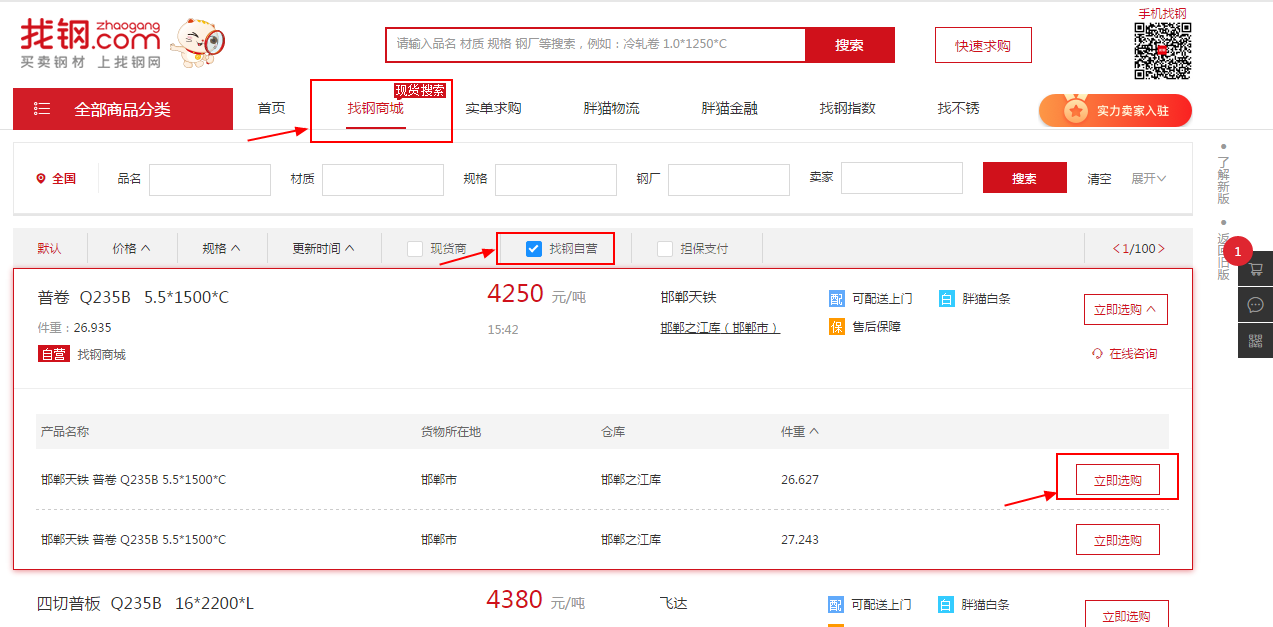Click the 全国 location pin icon
1273x627 pixels.
click(41, 179)
